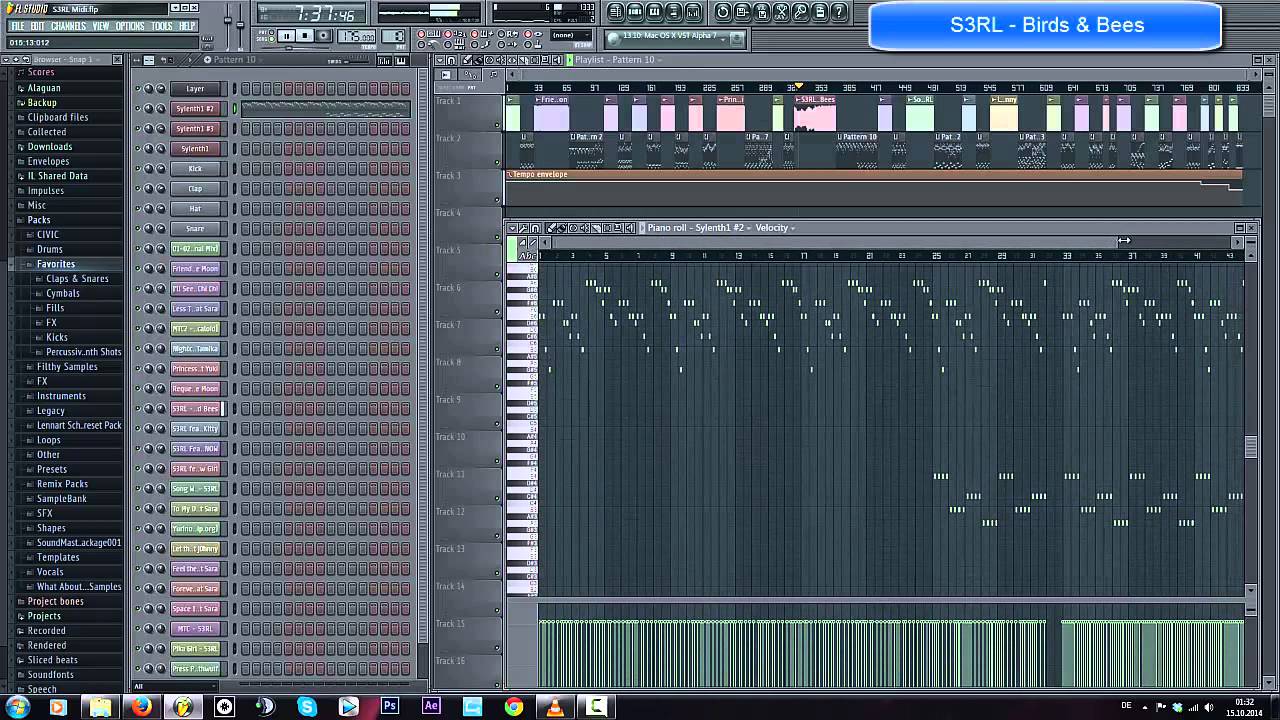
Task: Select the Snare channel button
Action: [x=195, y=228]
